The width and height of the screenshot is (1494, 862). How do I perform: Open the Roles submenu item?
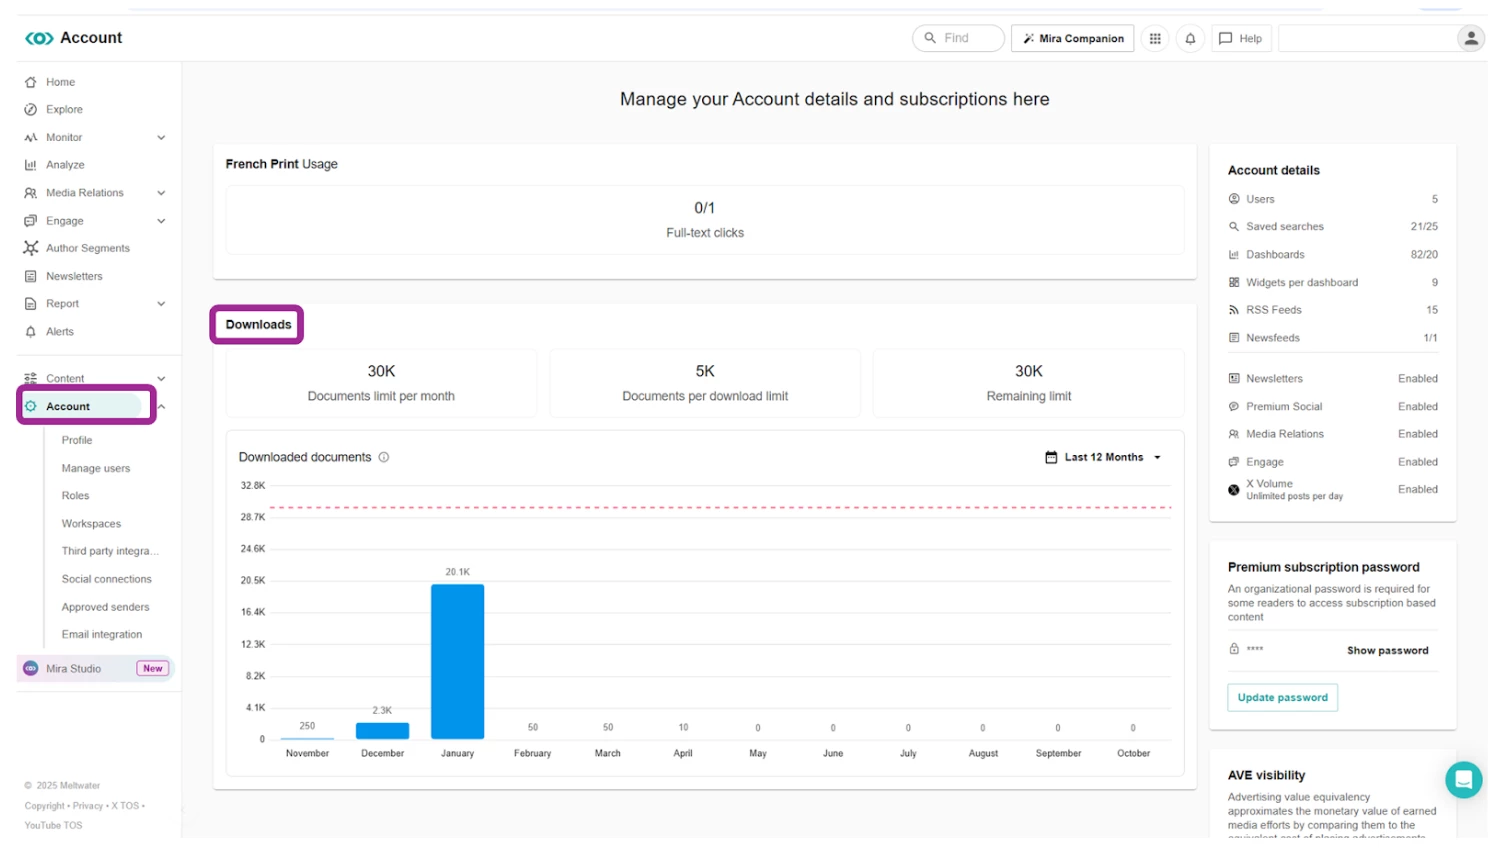coord(75,496)
